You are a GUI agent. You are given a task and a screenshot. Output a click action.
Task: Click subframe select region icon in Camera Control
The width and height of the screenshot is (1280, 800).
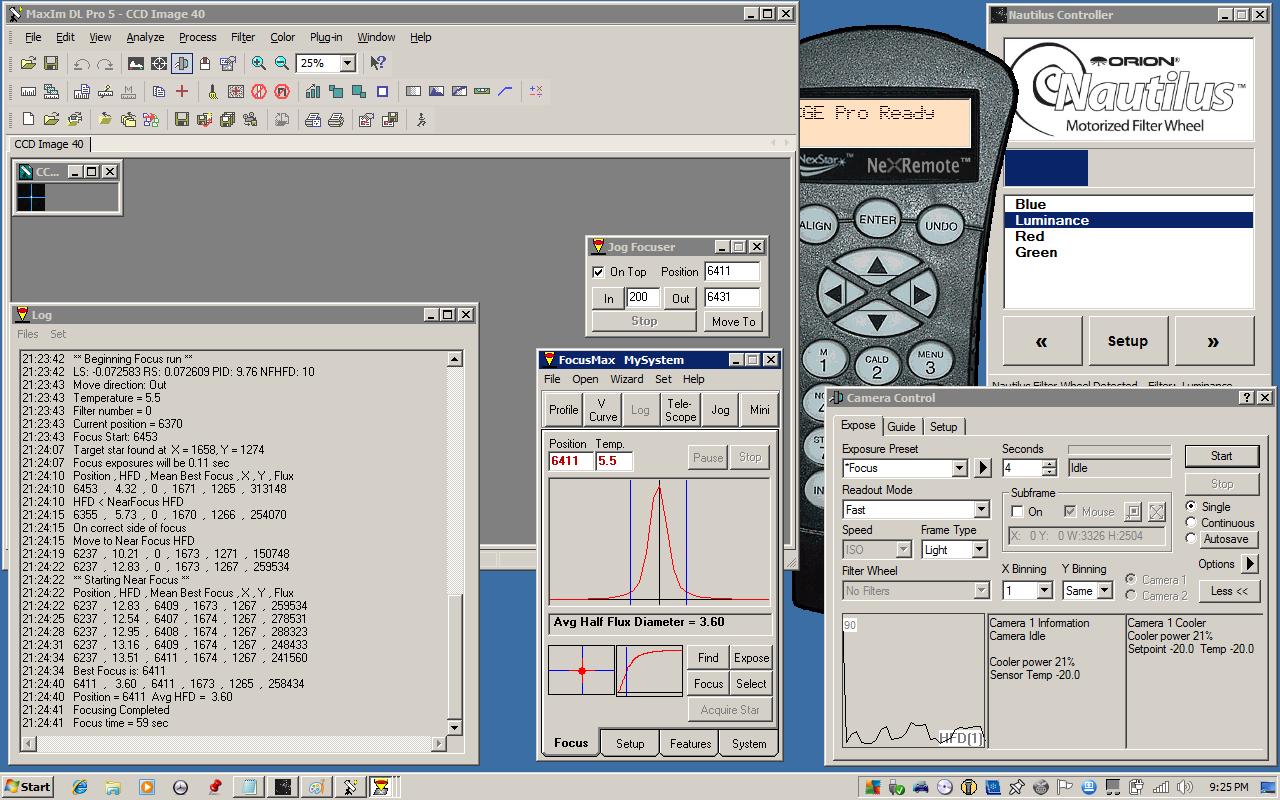(x=1133, y=511)
